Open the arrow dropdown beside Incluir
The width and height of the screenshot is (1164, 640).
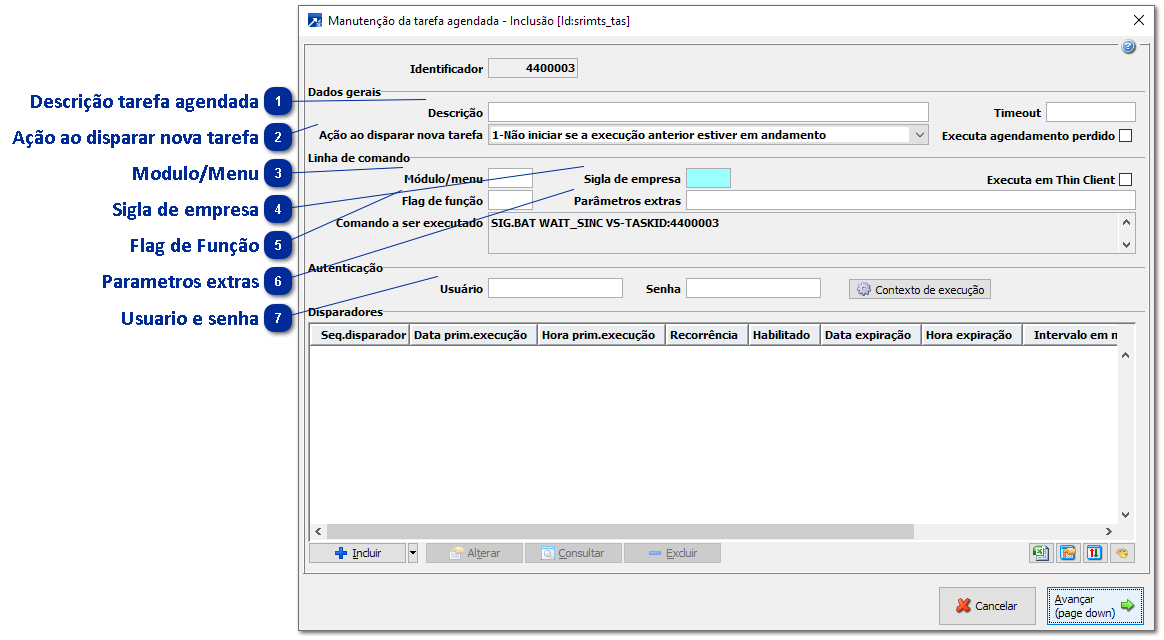(x=413, y=553)
